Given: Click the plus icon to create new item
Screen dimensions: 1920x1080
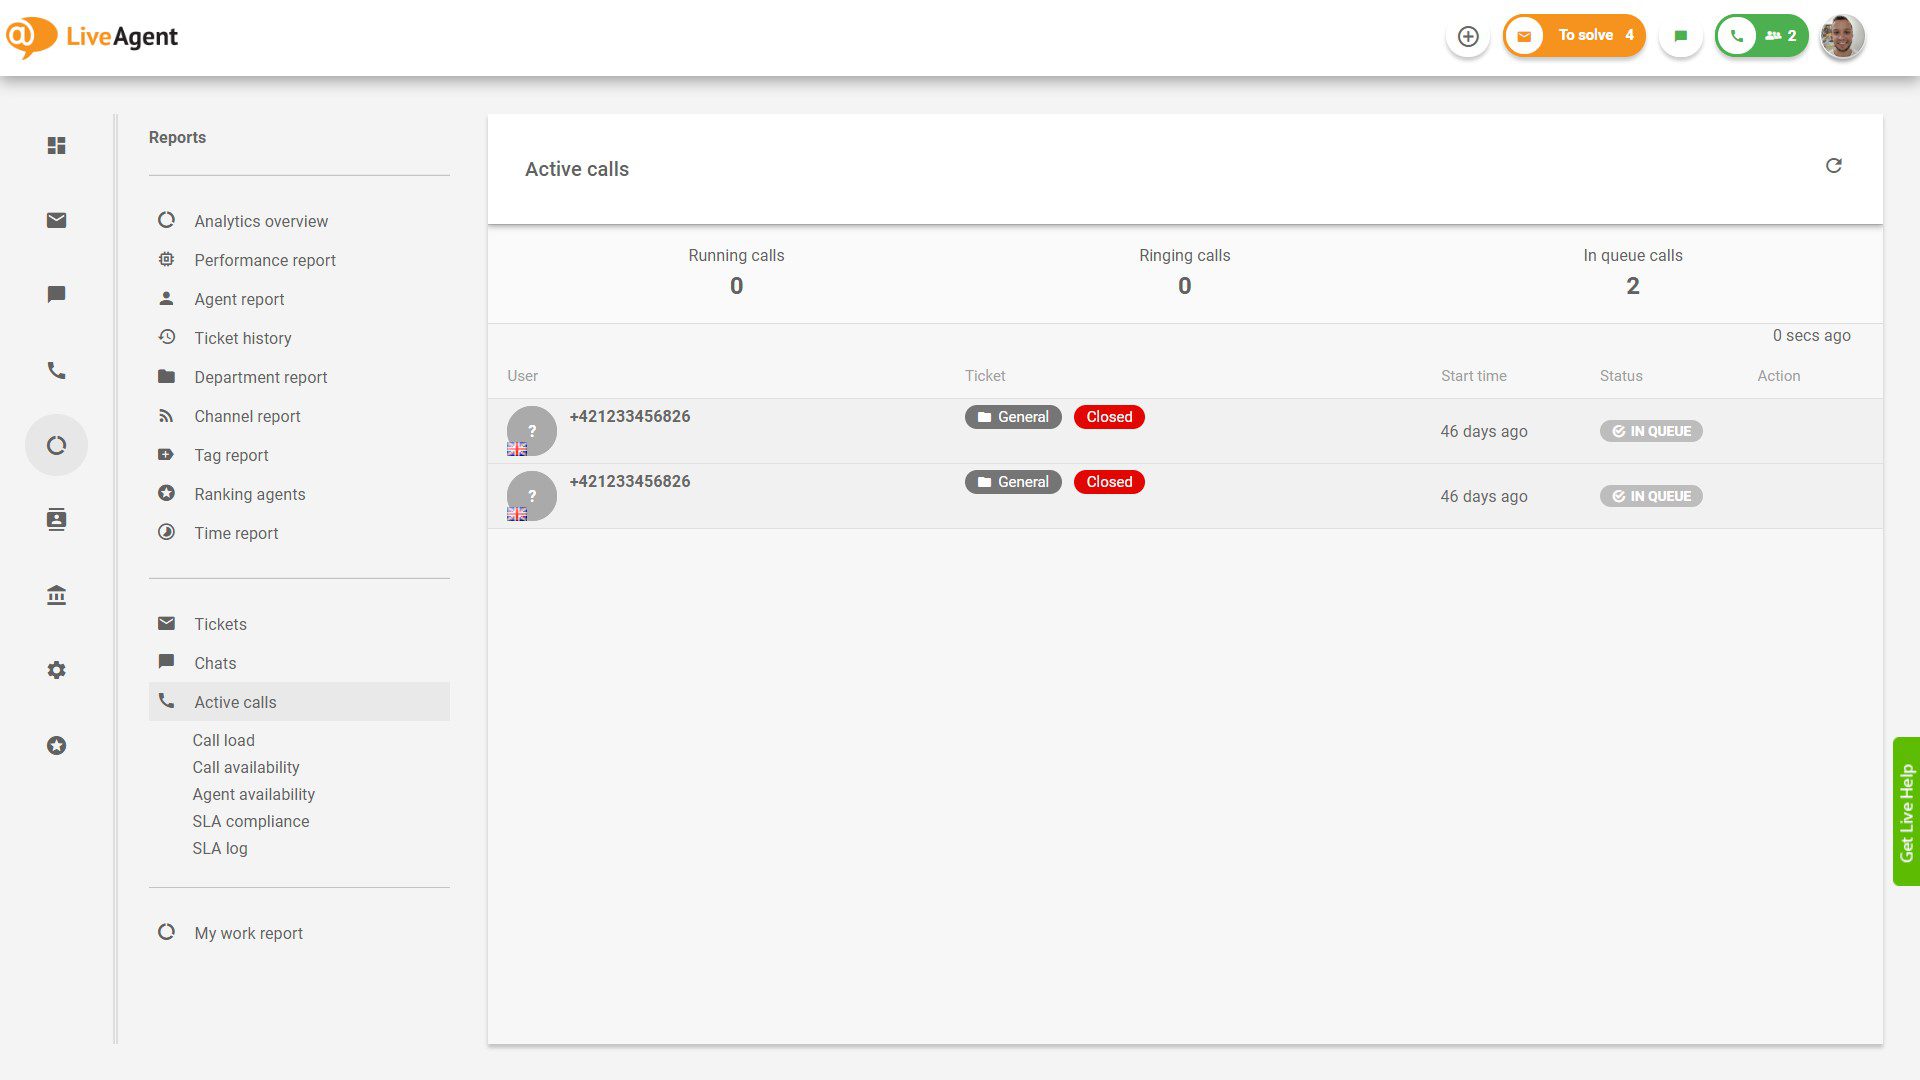Looking at the screenshot, I should coord(1467,36).
